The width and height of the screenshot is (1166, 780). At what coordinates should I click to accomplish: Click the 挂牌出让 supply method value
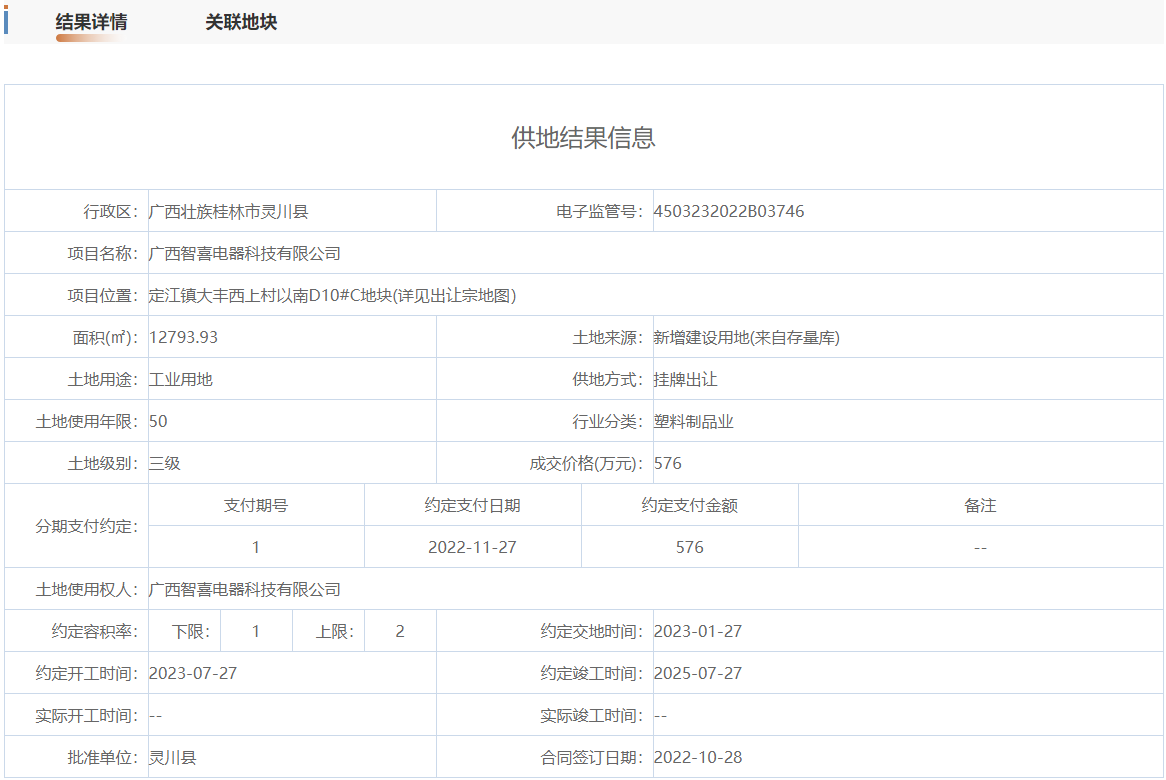point(686,380)
